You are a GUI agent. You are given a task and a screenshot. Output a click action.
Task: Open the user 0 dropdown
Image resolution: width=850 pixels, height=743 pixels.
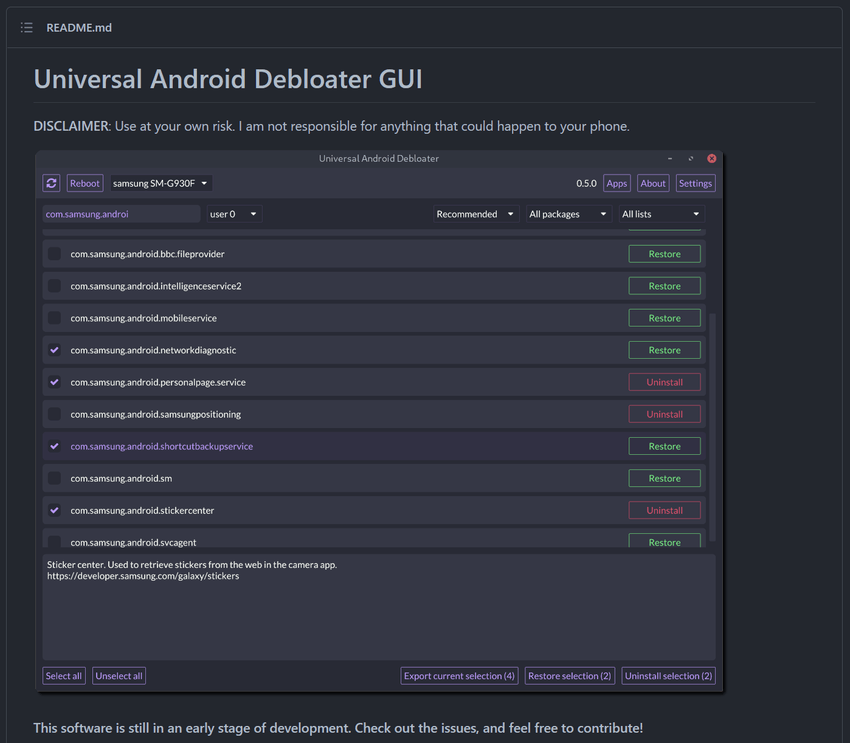point(234,214)
